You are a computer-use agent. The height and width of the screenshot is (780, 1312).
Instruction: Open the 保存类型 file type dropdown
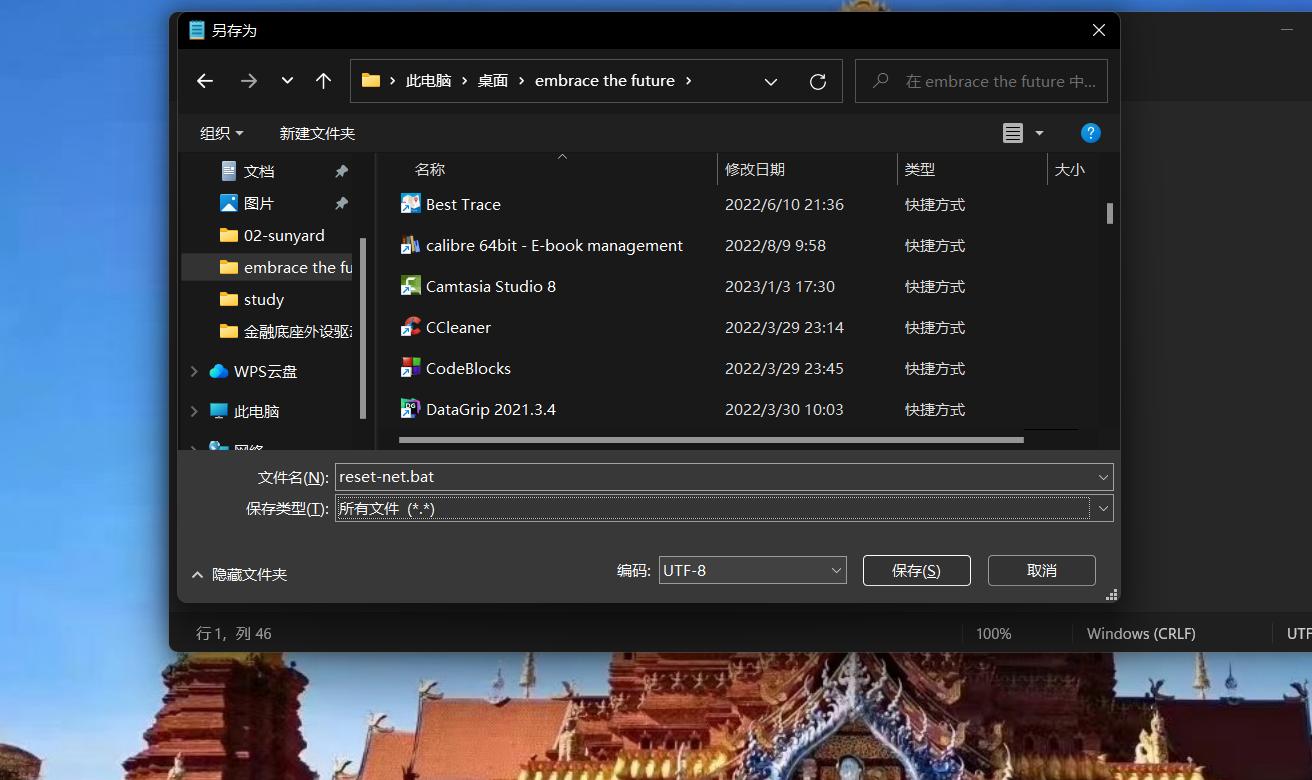click(x=1101, y=508)
